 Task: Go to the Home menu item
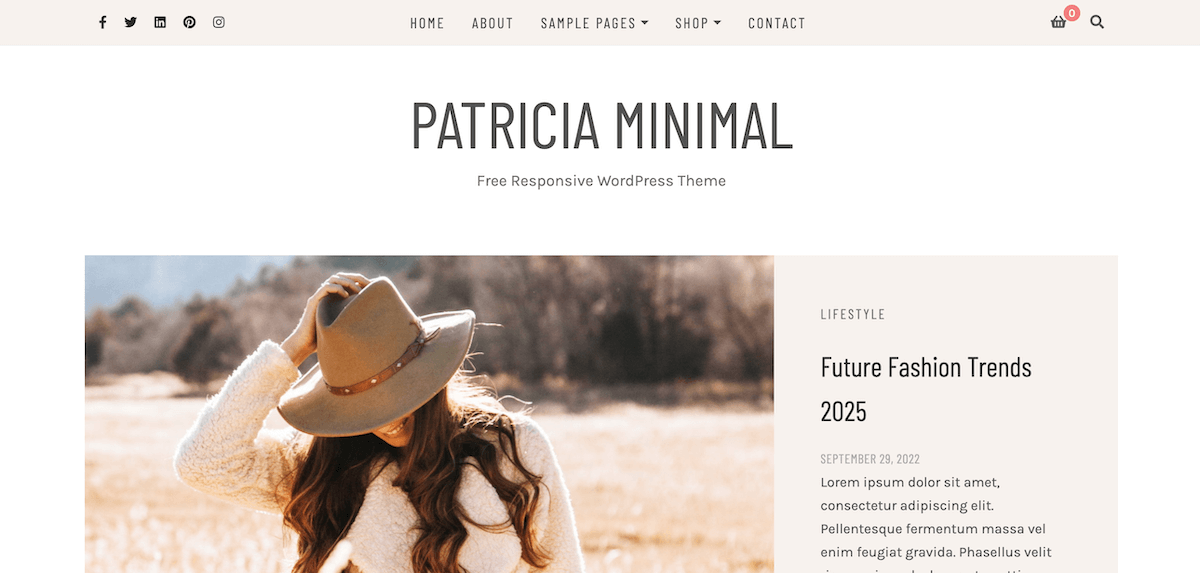[x=427, y=23]
